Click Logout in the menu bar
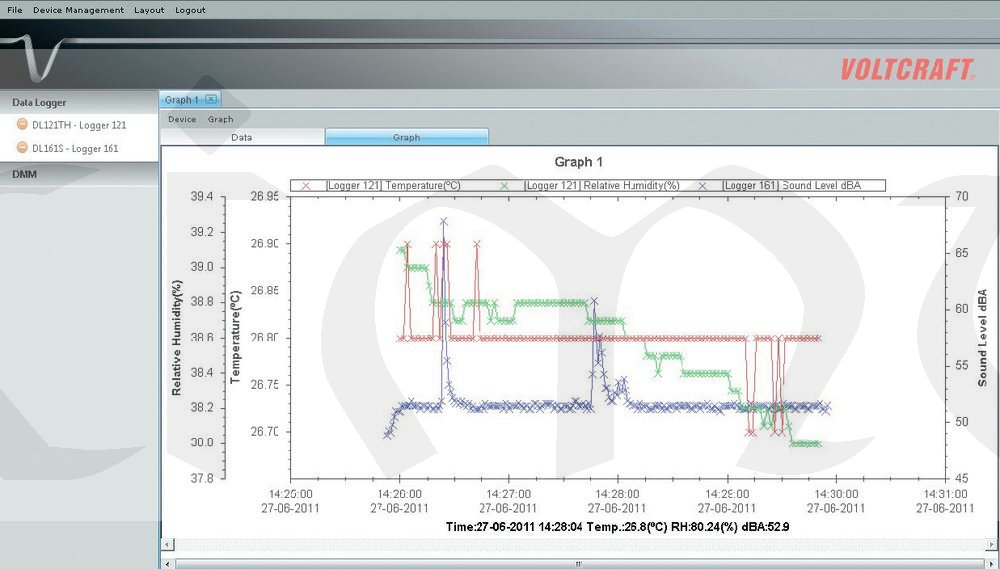Screen dimensions: 1000x569 pyautogui.click(x=190, y=10)
